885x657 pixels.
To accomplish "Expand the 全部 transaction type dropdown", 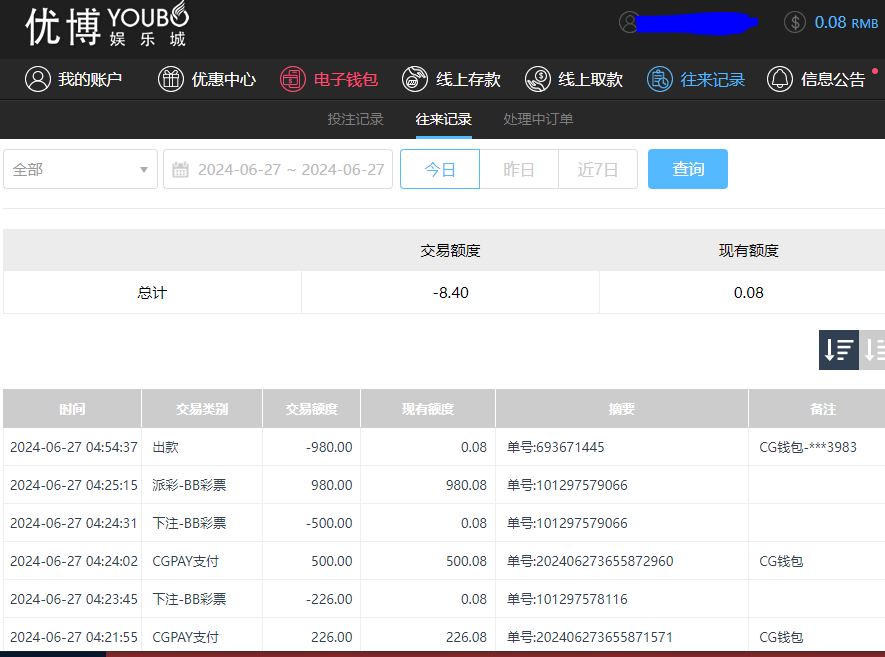I will [80, 169].
